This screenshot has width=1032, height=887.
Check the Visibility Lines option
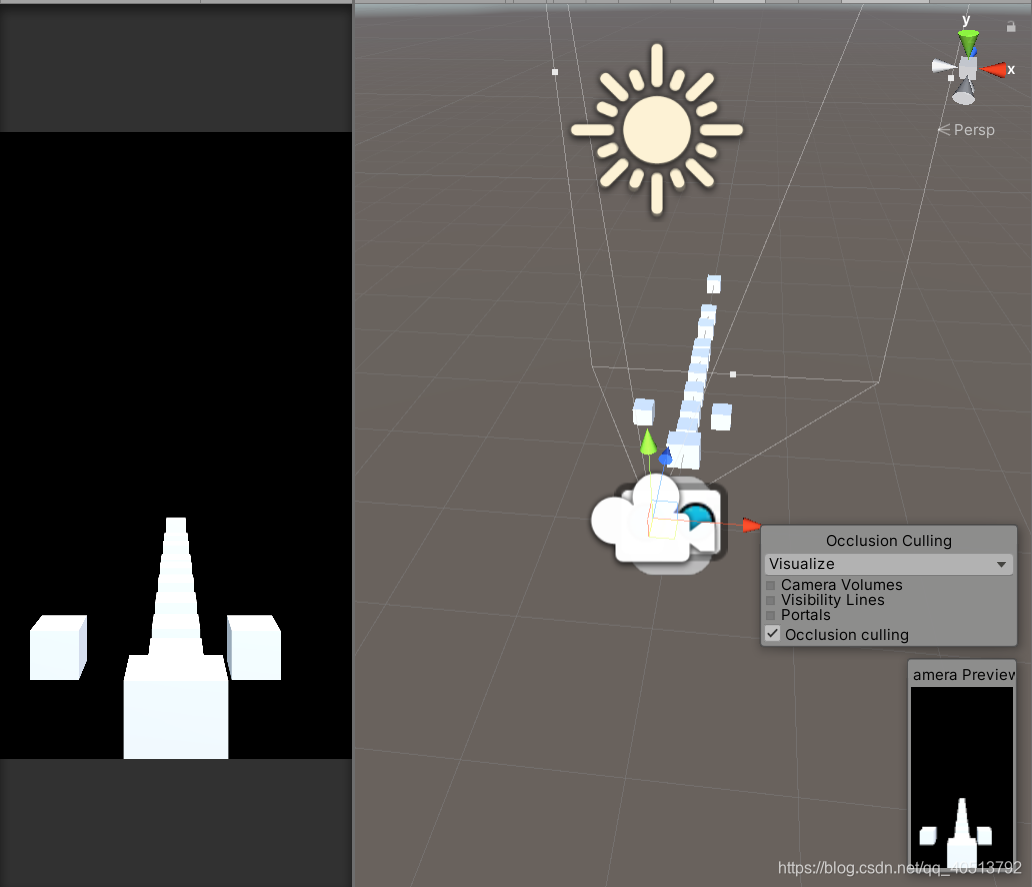point(771,600)
